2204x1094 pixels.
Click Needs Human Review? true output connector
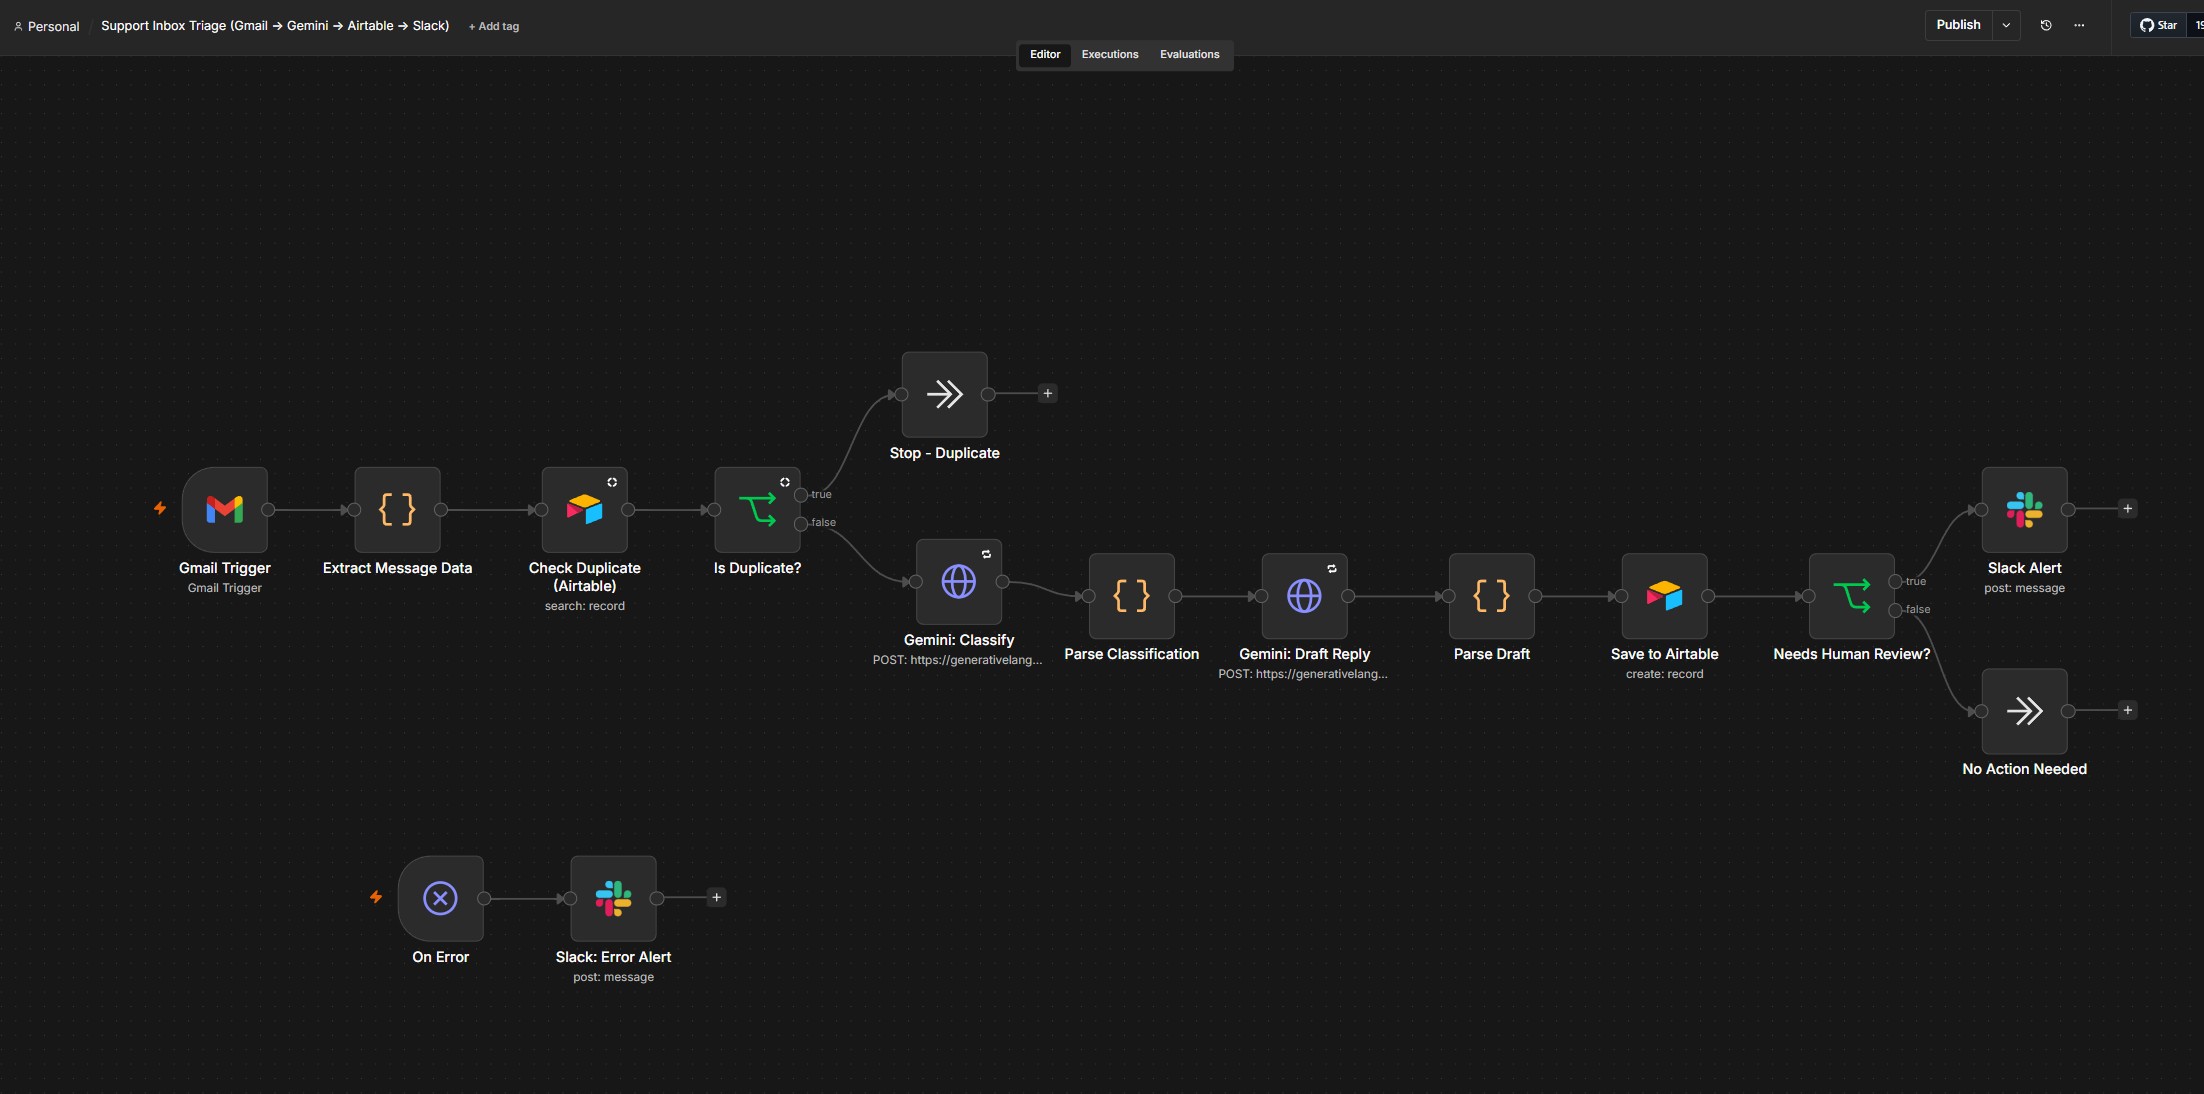[x=1895, y=581]
